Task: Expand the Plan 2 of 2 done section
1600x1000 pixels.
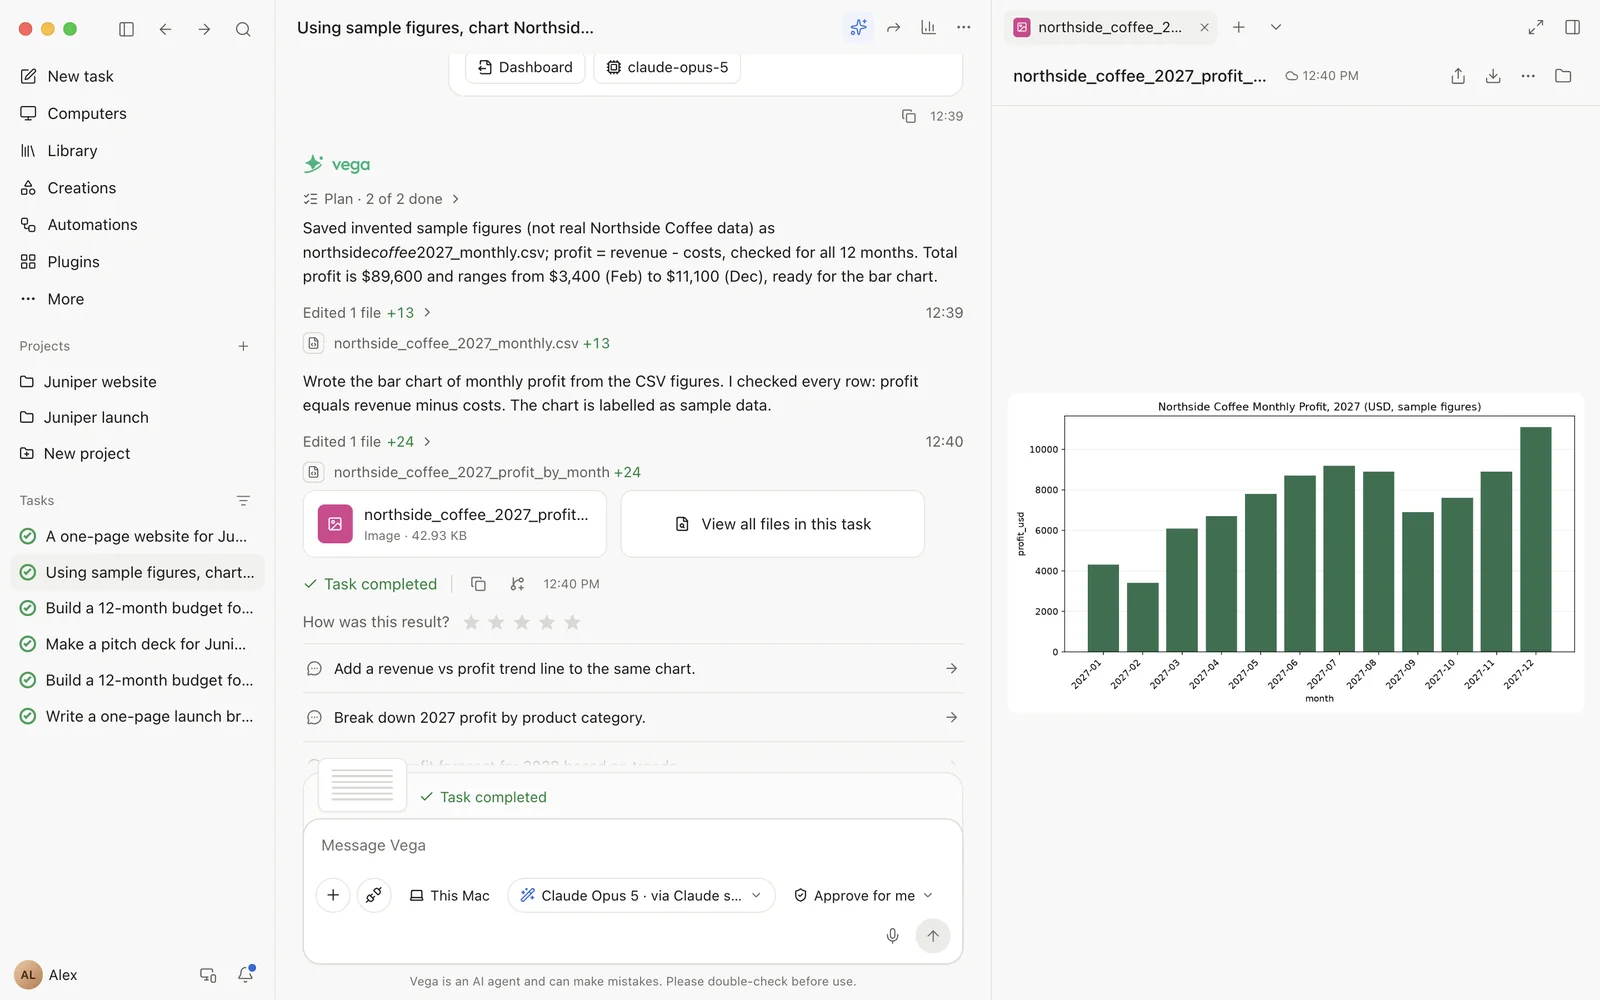Action: pos(382,199)
